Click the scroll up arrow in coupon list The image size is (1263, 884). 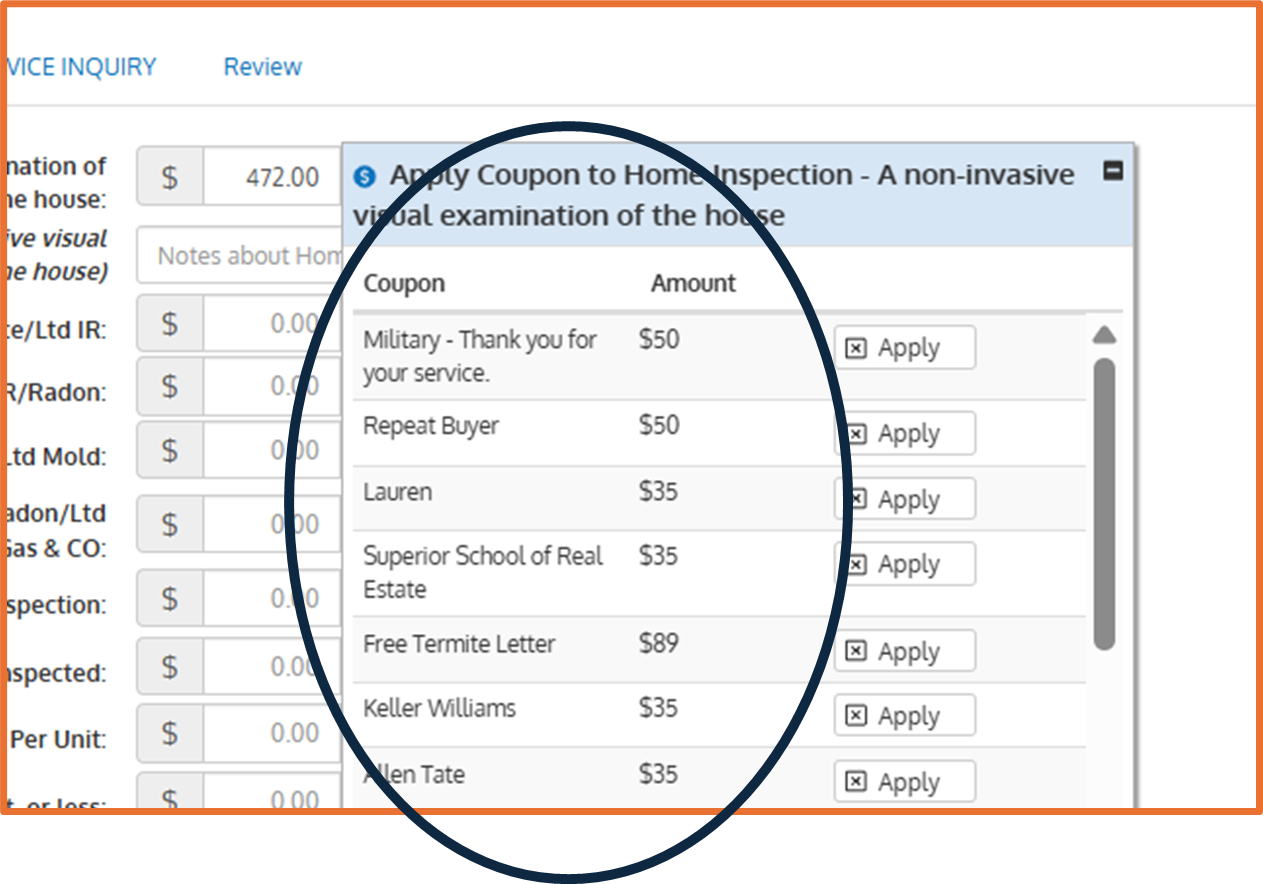tap(1104, 335)
